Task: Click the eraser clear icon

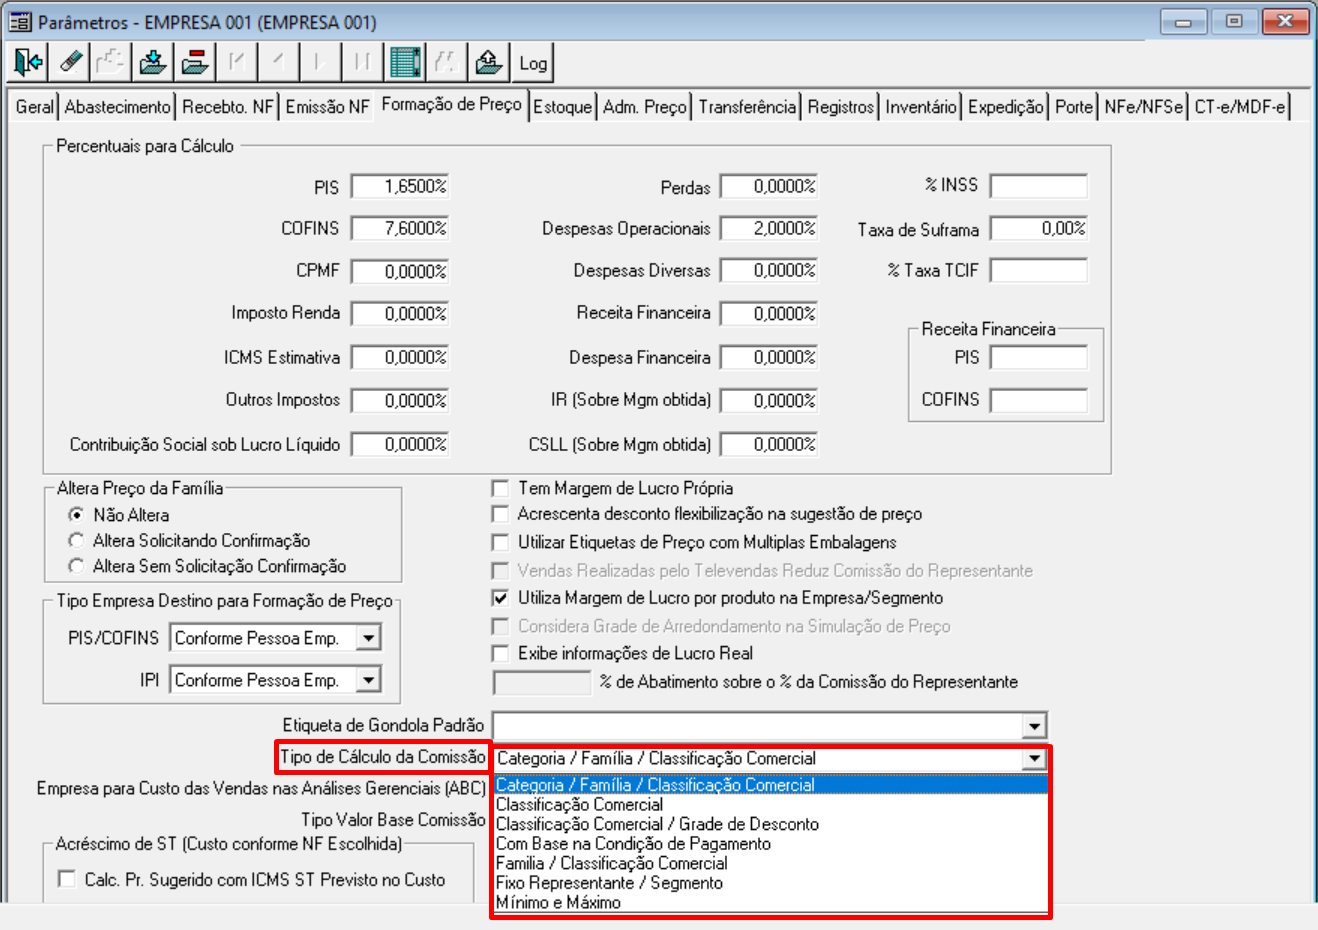Action: [70, 63]
